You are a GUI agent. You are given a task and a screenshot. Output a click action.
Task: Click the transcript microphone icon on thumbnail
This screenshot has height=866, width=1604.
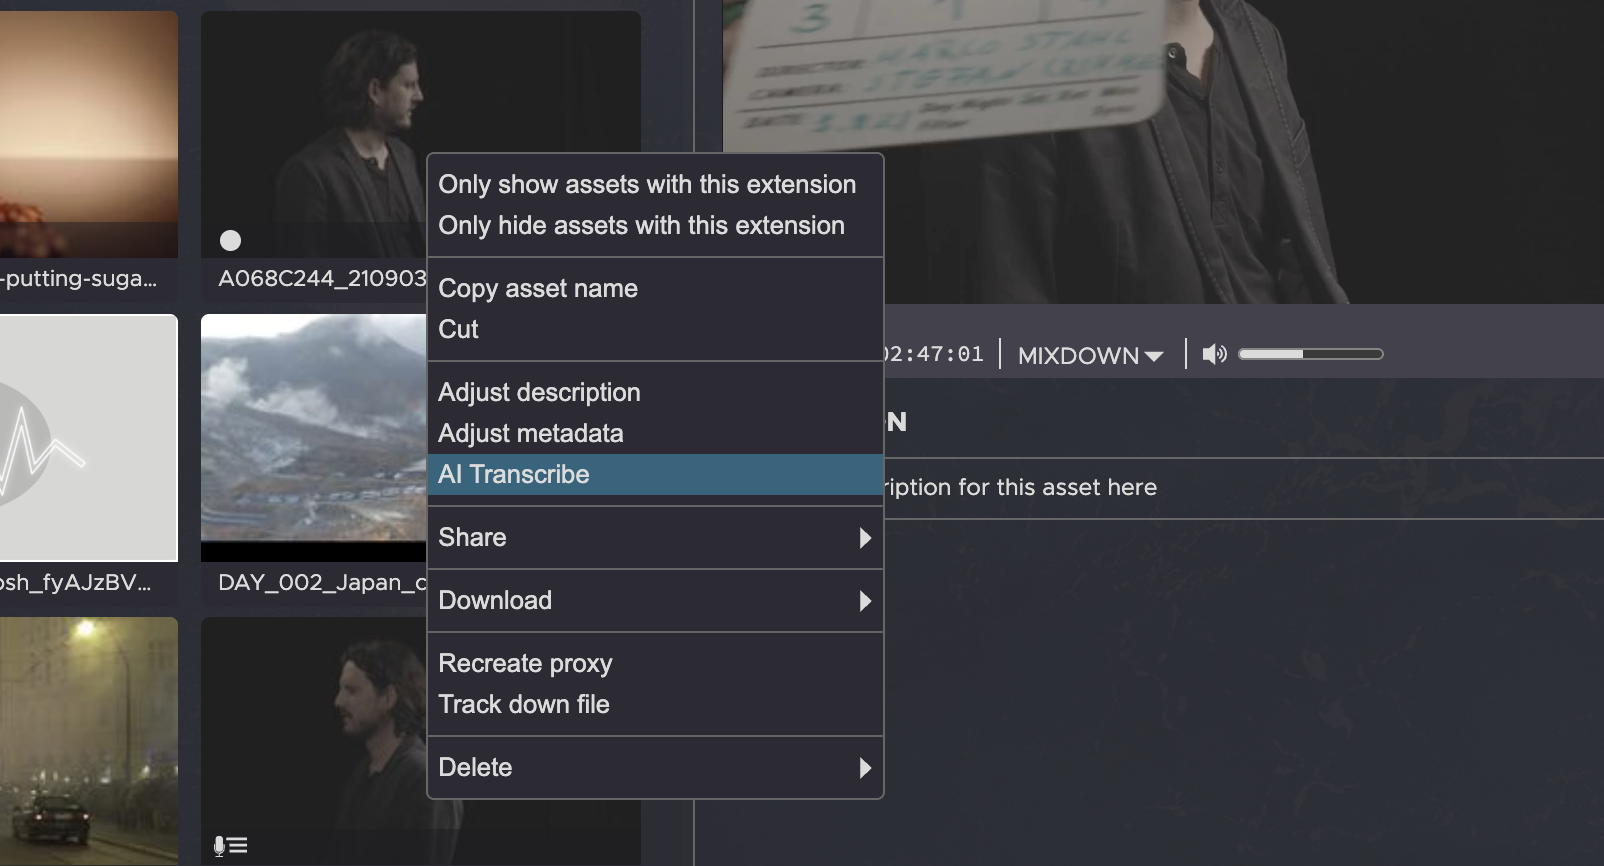[230, 846]
